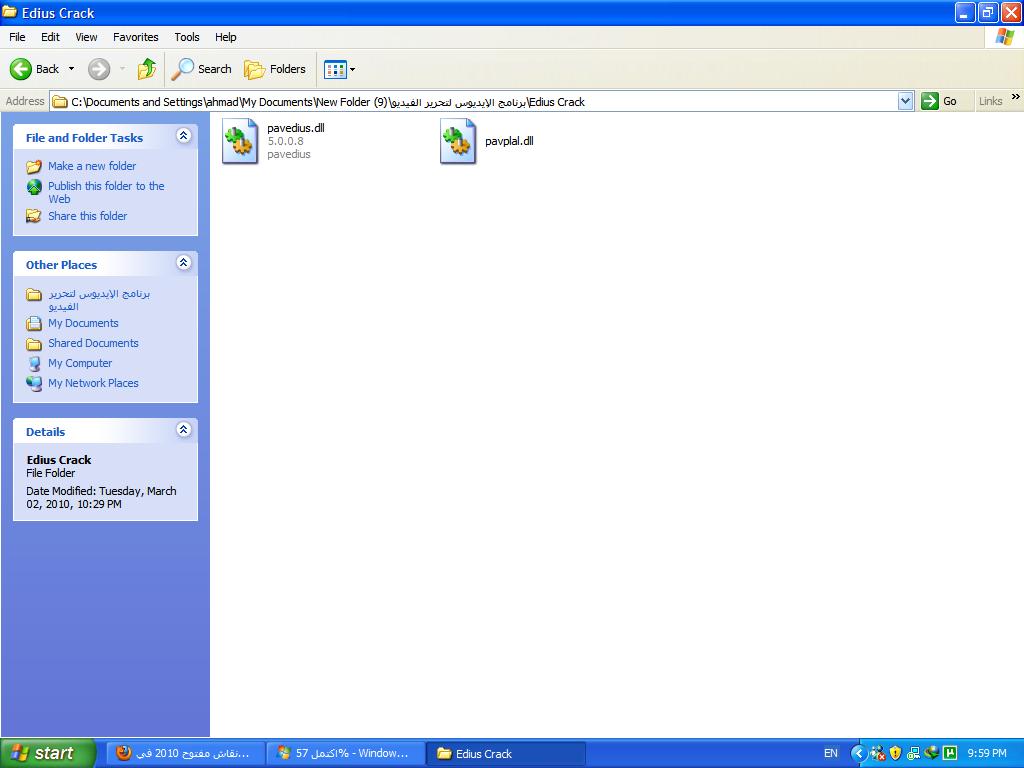Click the pavplal.dll file name

click(x=509, y=141)
